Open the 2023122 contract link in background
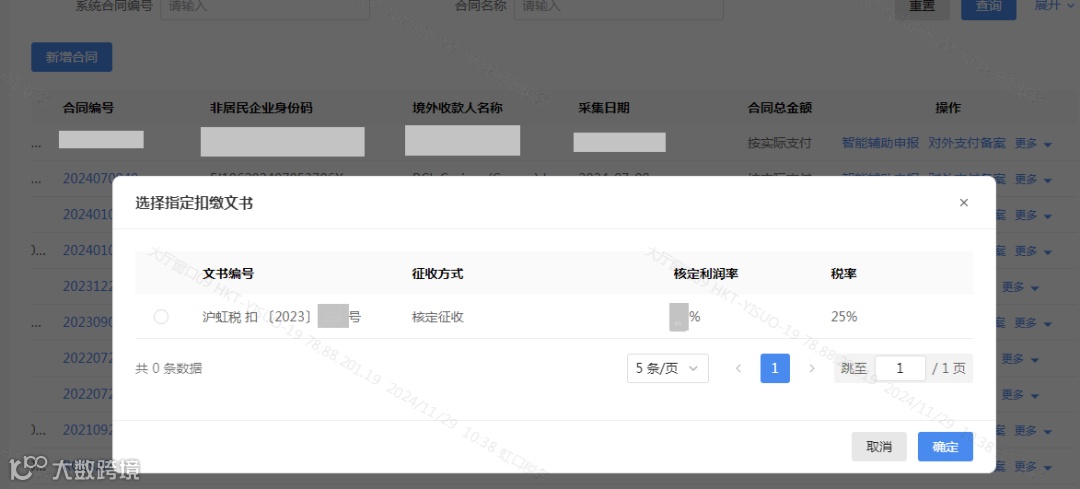The image size is (1080, 489). 87,287
